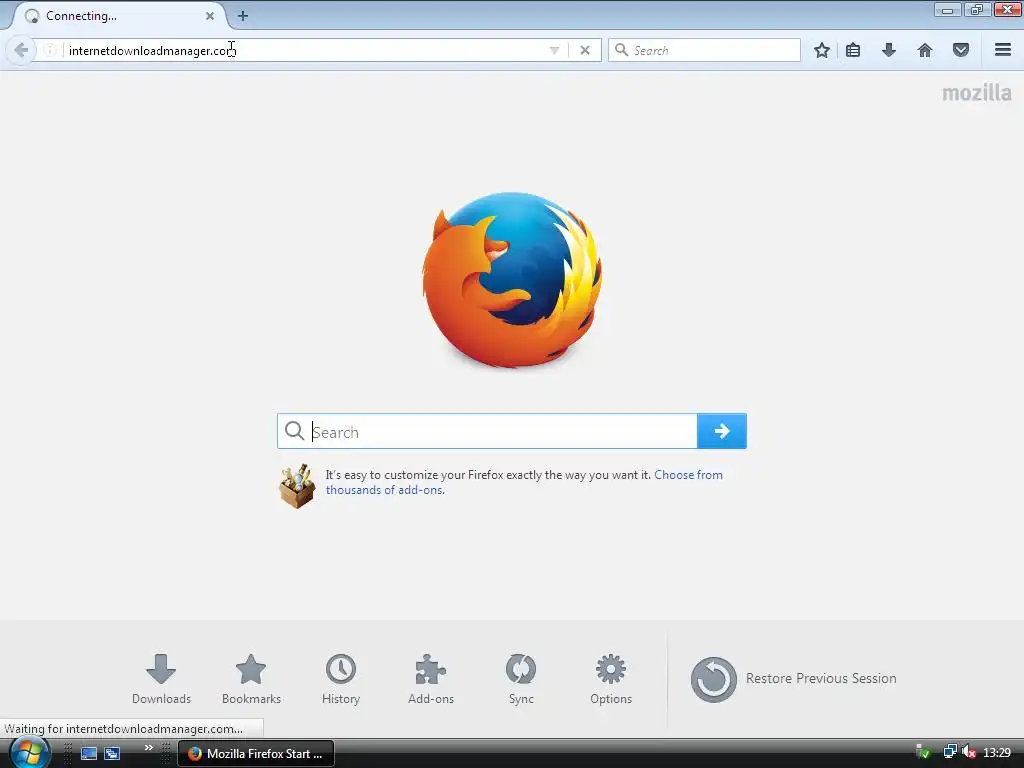This screenshot has height=768, width=1024.
Task: Open Options from the bottom launcher
Action: (x=611, y=679)
